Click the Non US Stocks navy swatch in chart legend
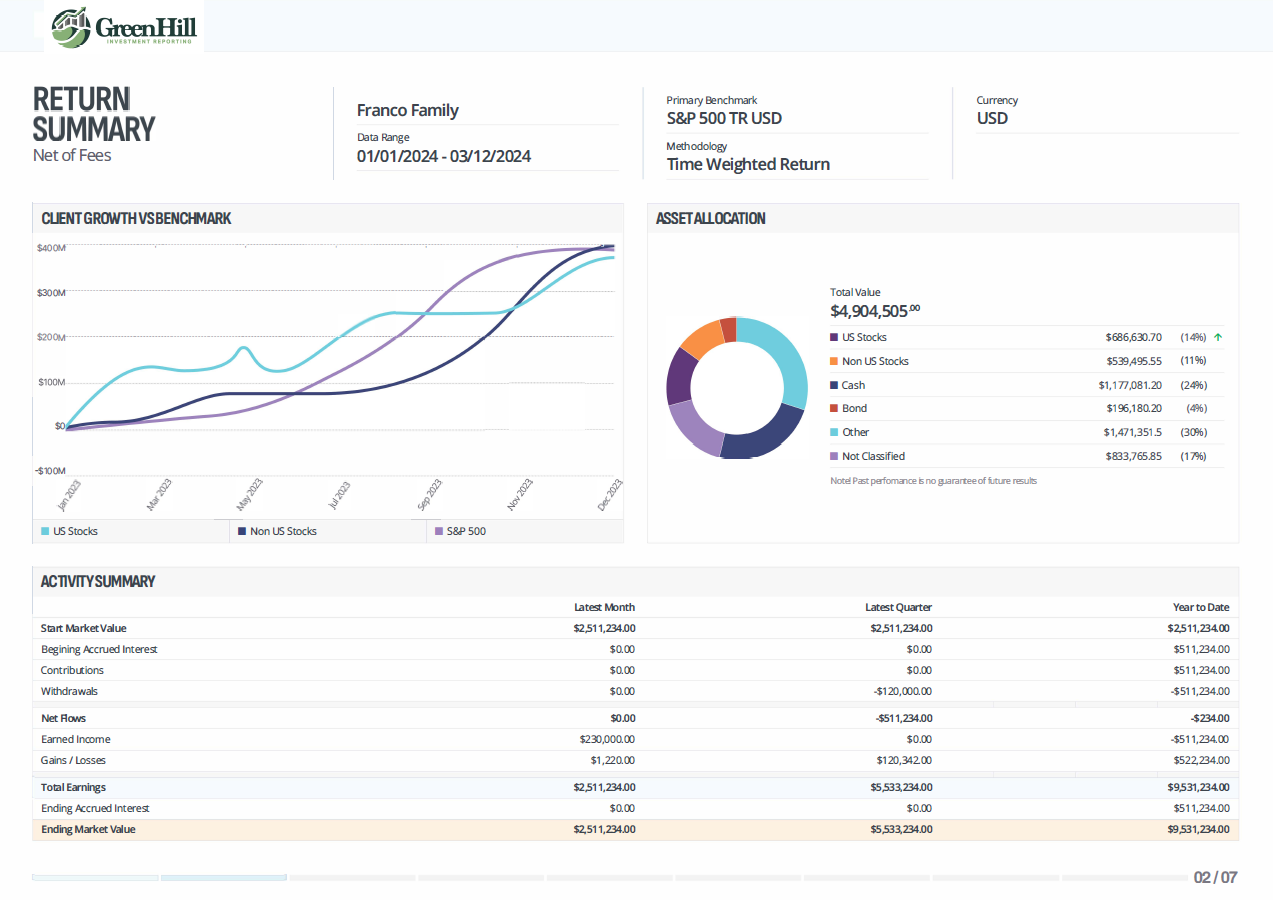The width and height of the screenshot is (1273, 900). (242, 531)
